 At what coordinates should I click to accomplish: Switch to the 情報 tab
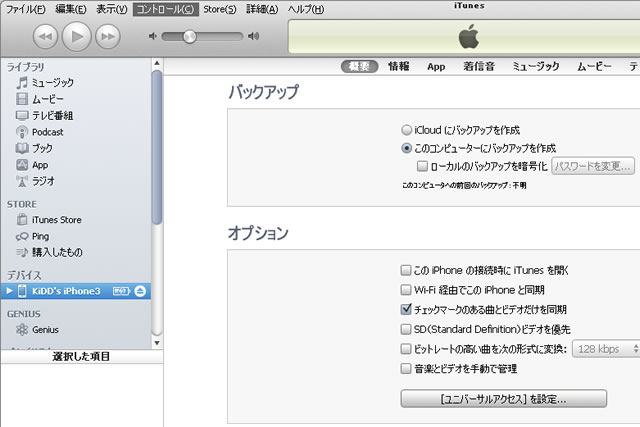(x=399, y=66)
